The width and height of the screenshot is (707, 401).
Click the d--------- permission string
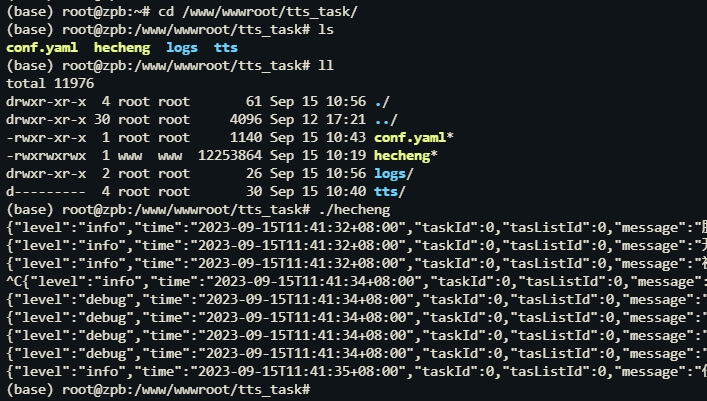[x=46, y=192]
